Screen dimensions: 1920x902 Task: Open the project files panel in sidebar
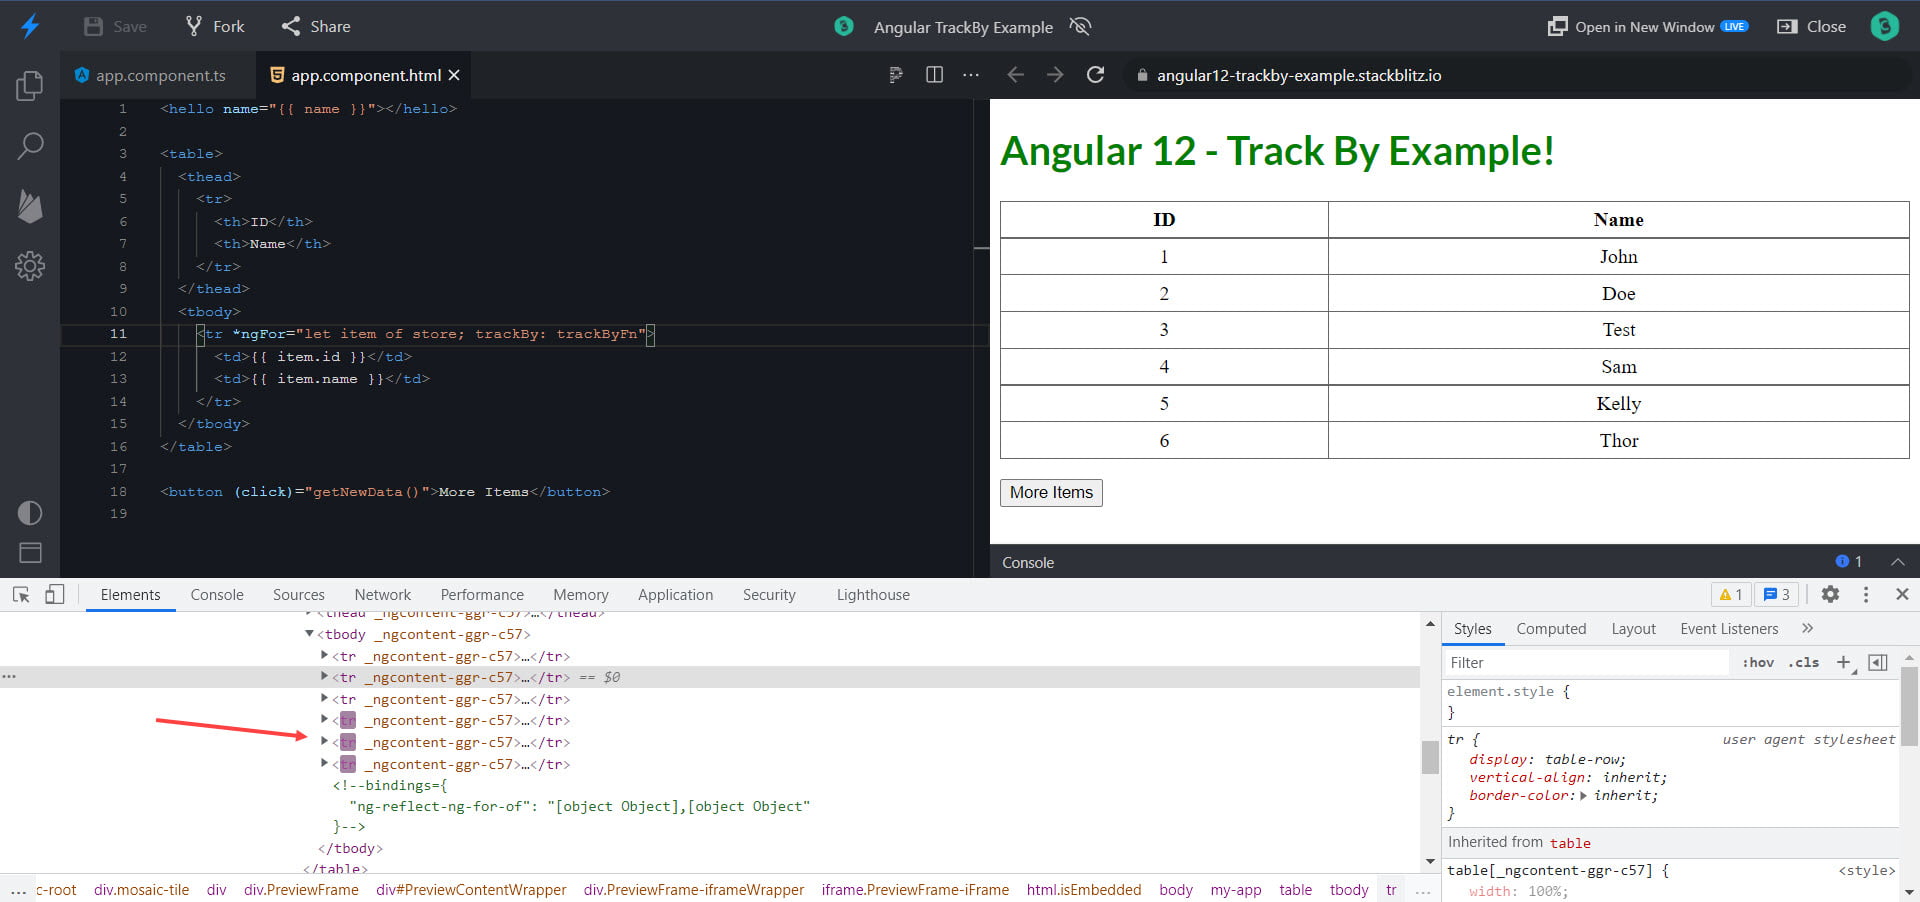[29, 86]
